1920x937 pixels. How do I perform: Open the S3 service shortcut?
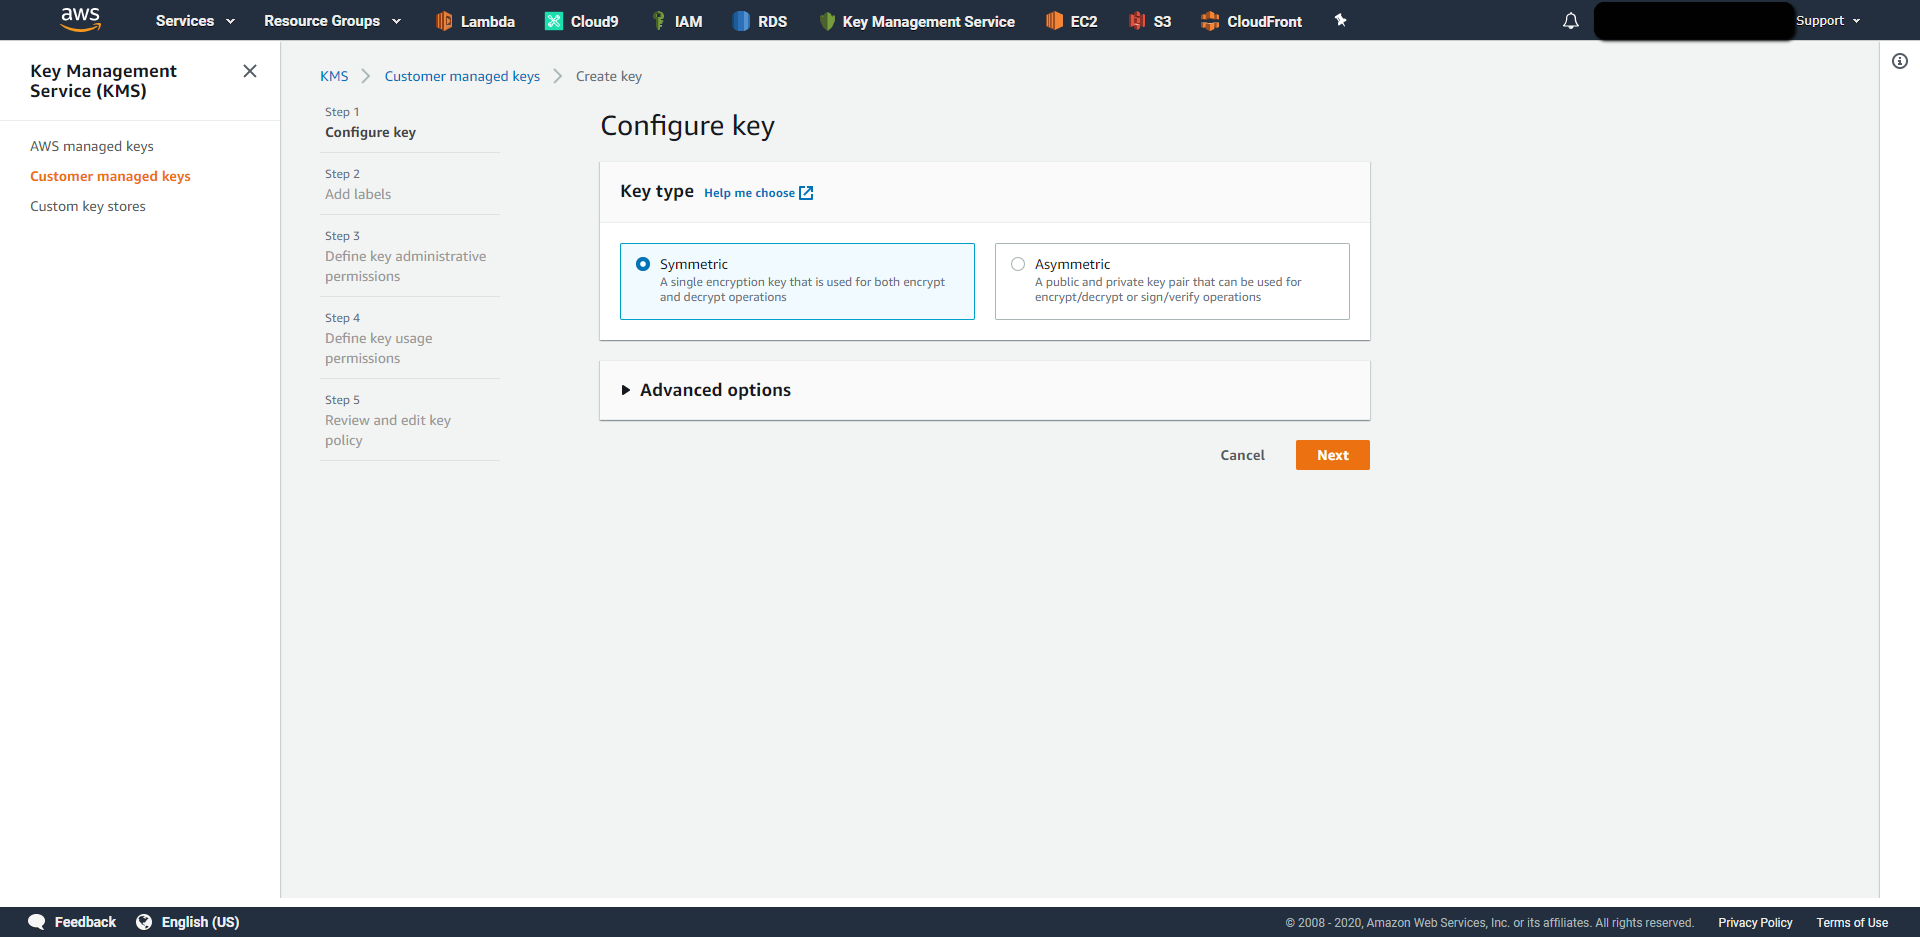[x=1148, y=20]
